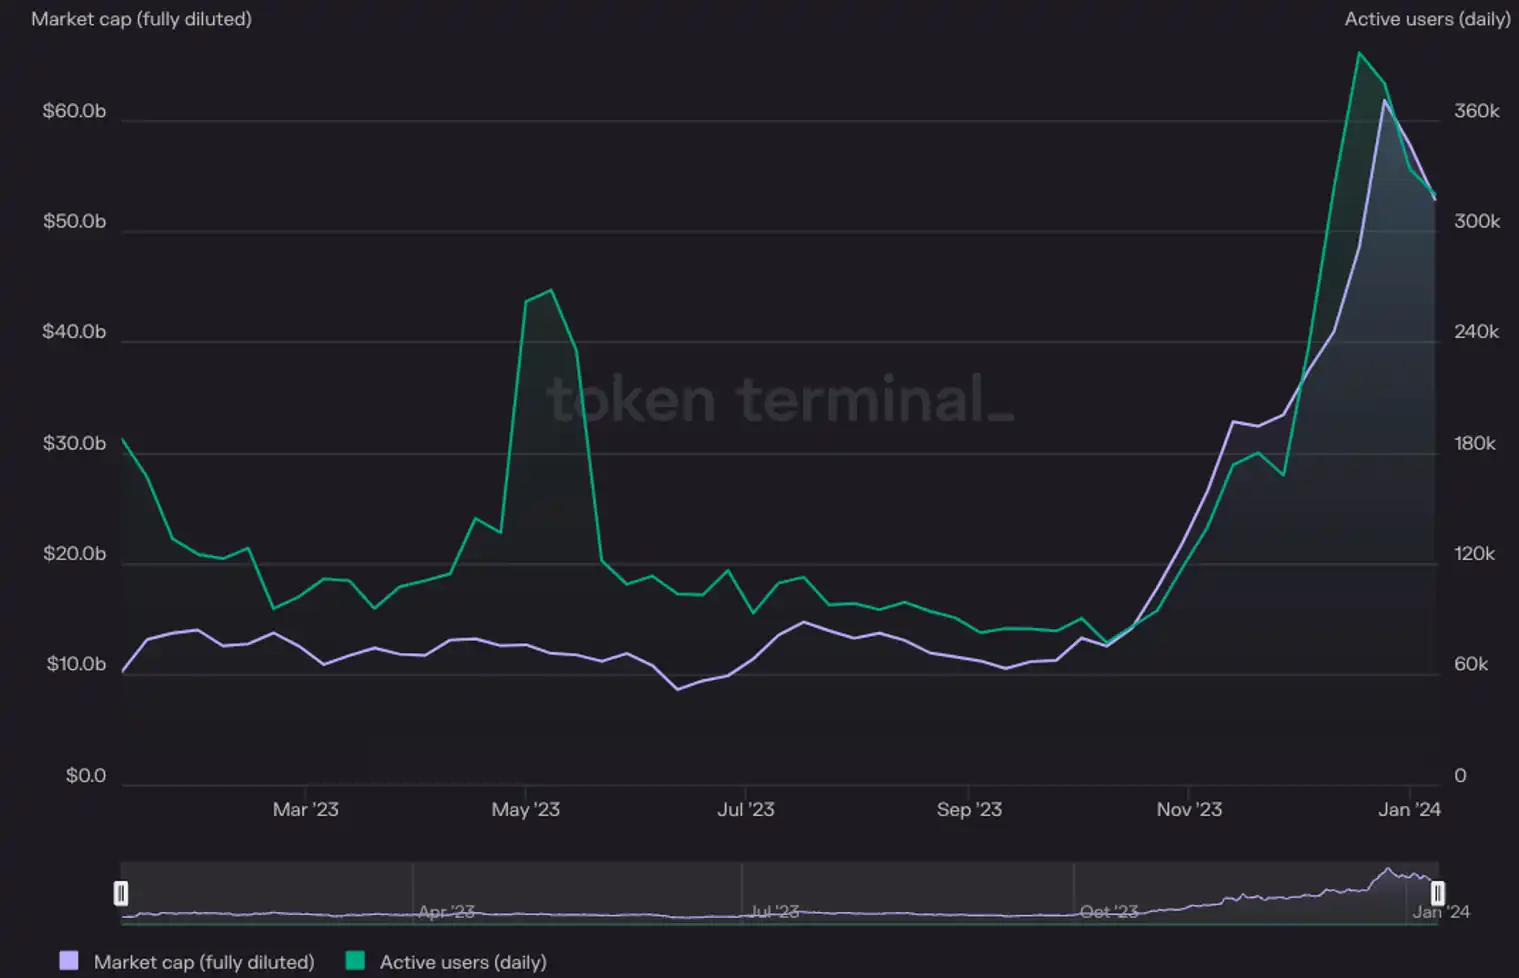Click the Jan '24 x-axis label
Viewport: 1519px width, 978px height.
click(x=1409, y=810)
